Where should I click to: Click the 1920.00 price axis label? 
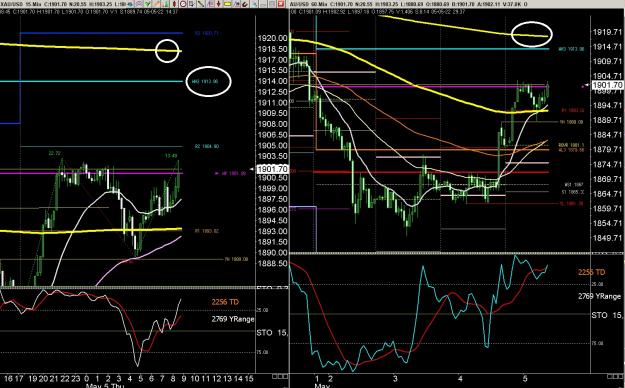[x=273, y=38]
